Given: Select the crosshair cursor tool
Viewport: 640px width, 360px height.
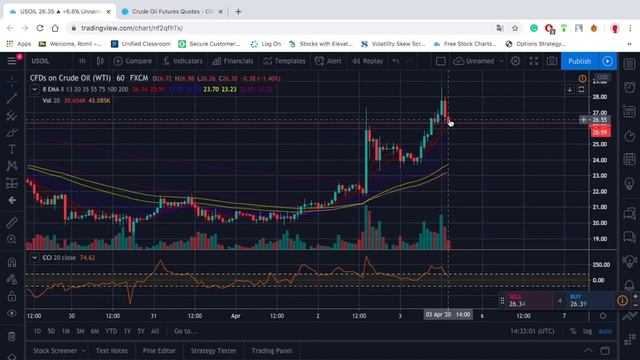Looking at the screenshot, I should pos(12,82).
